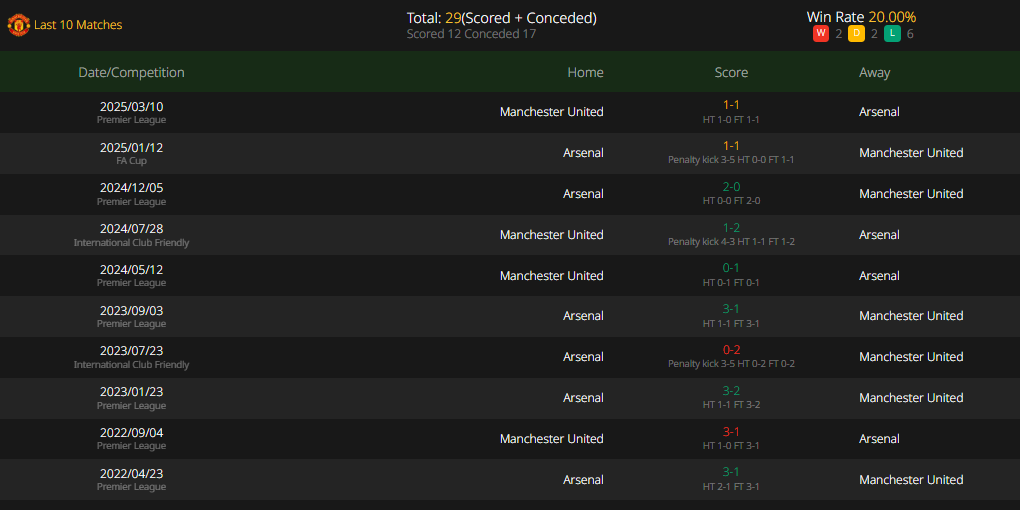The width and height of the screenshot is (1020, 510).
Task: Click Arsenal home team on 2023/09/03 row
Action: [584, 316]
